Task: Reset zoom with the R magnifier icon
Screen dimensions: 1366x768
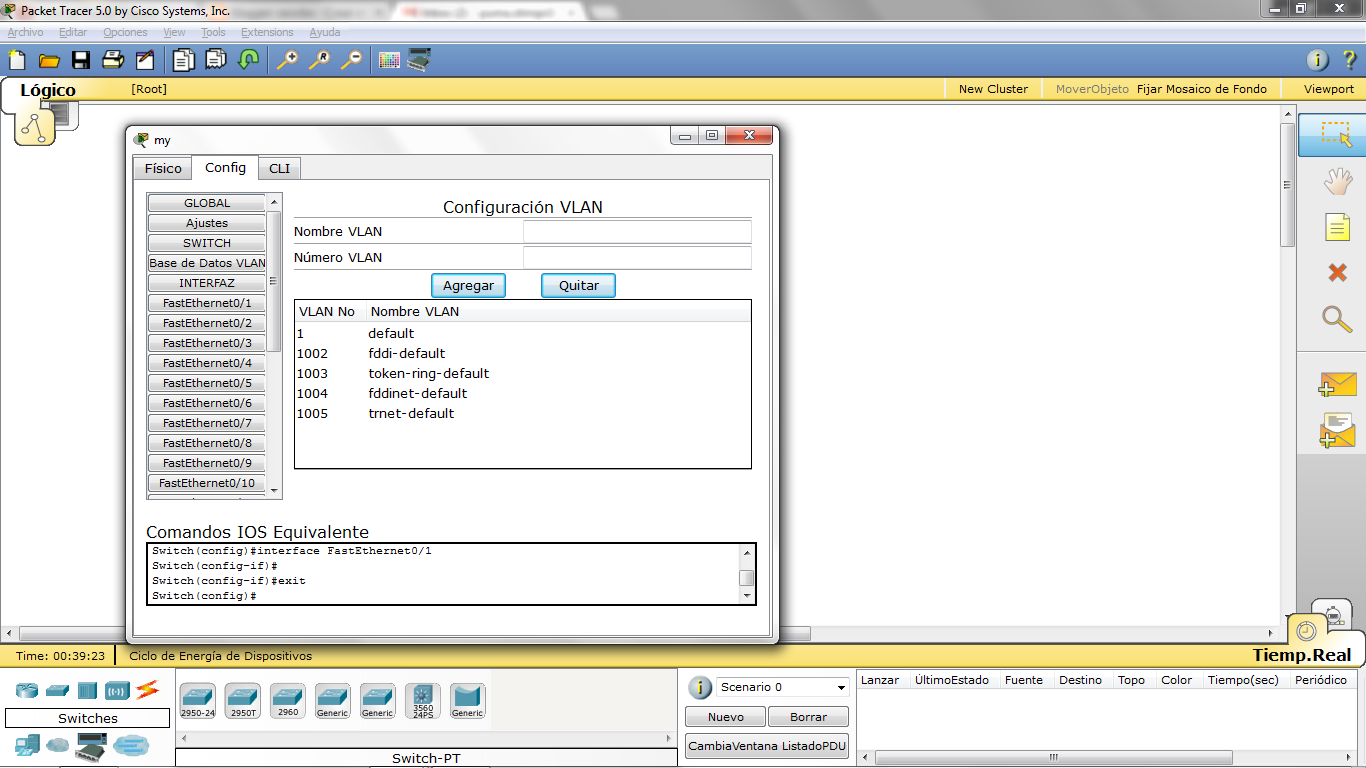Action: pyautogui.click(x=319, y=60)
